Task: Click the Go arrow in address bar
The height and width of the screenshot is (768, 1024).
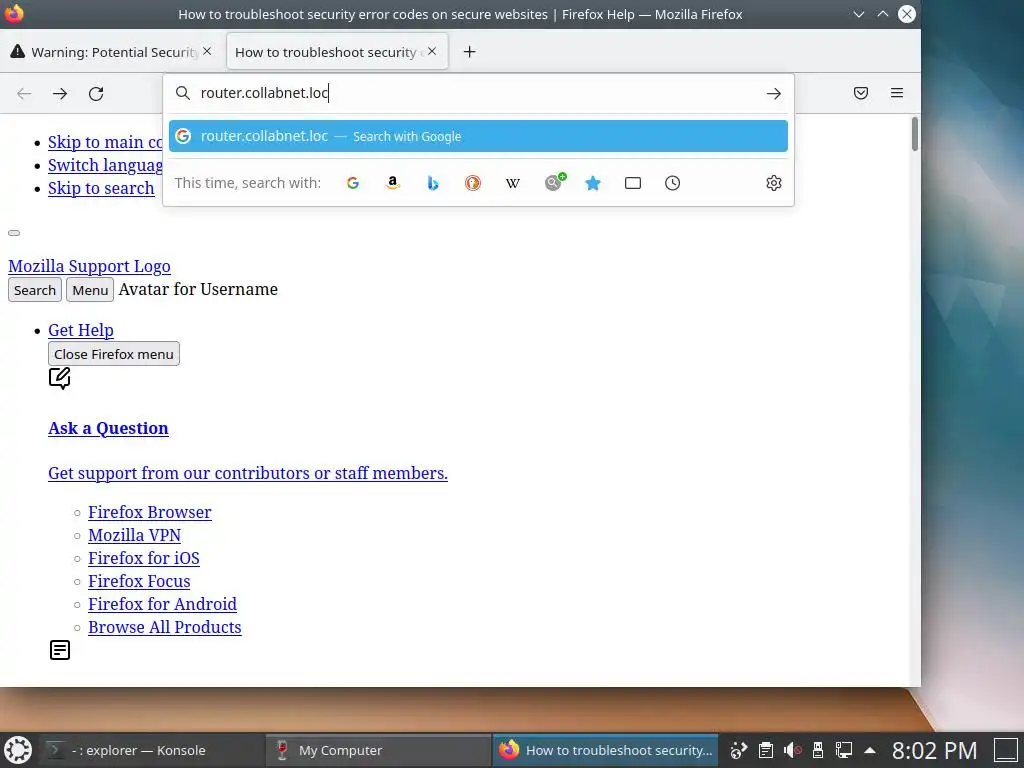Action: (774, 93)
